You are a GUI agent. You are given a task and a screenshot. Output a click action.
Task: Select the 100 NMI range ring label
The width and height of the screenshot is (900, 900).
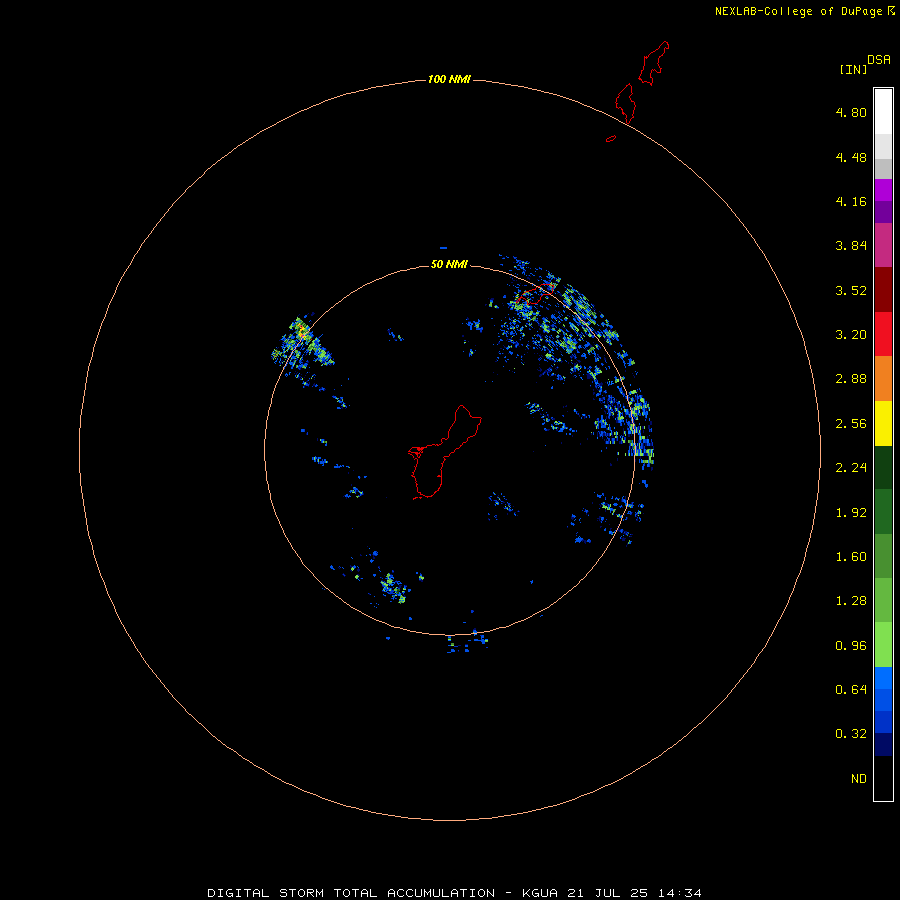(x=449, y=79)
